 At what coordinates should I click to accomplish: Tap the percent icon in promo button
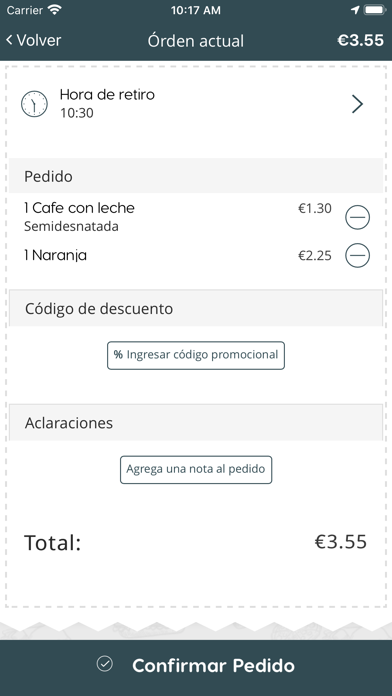point(118,355)
